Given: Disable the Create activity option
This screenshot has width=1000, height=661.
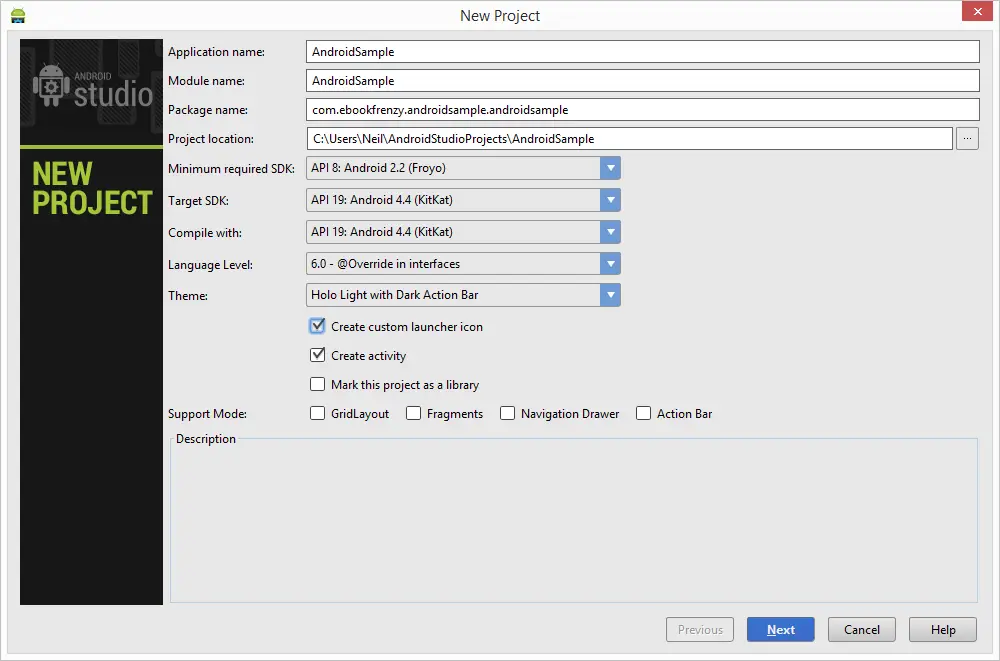Looking at the screenshot, I should (317, 355).
